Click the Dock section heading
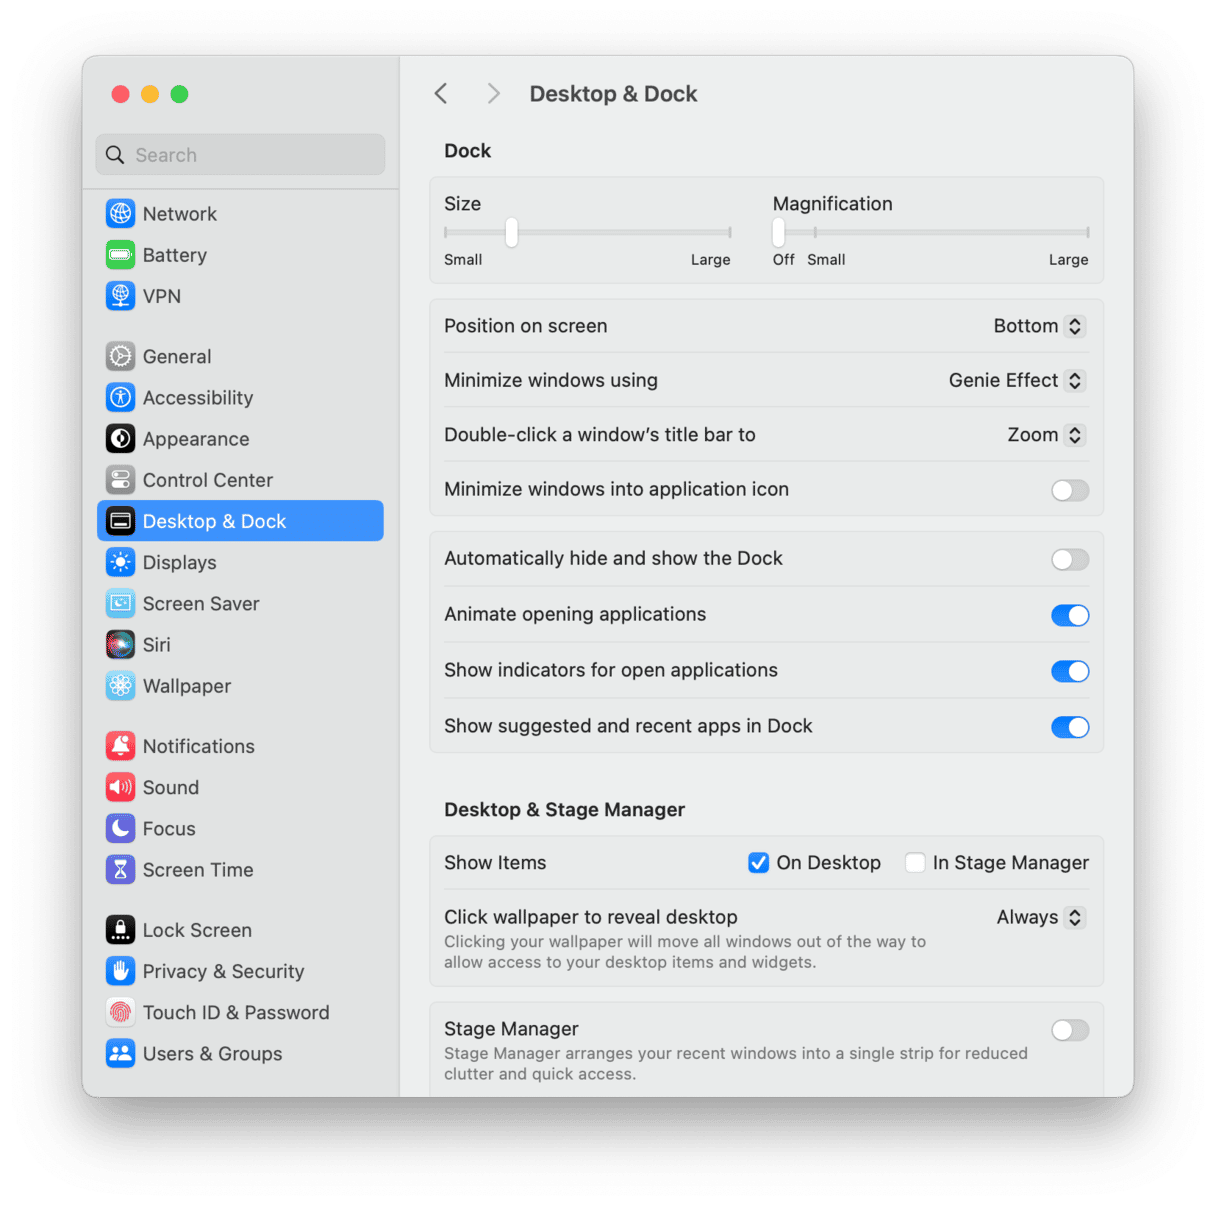Screen dimensions: 1216x1206 click(467, 151)
